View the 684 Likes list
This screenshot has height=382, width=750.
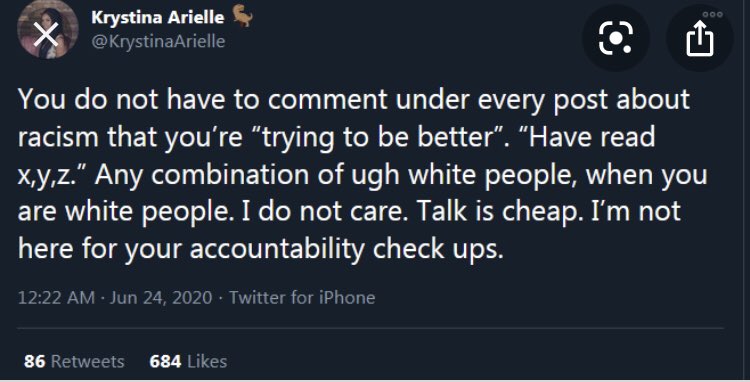coord(188,361)
